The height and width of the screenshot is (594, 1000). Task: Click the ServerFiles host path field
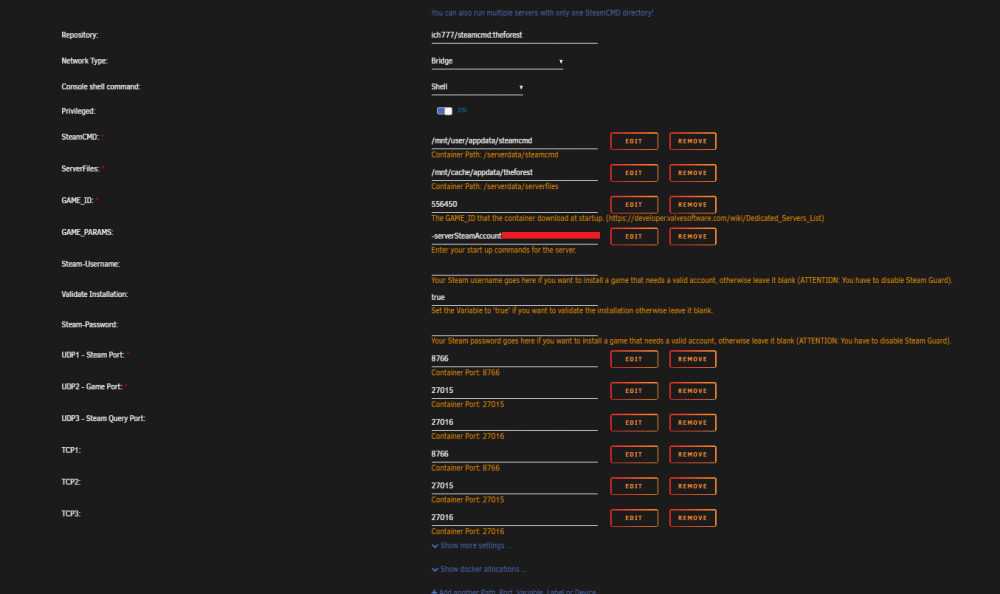coord(514,173)
